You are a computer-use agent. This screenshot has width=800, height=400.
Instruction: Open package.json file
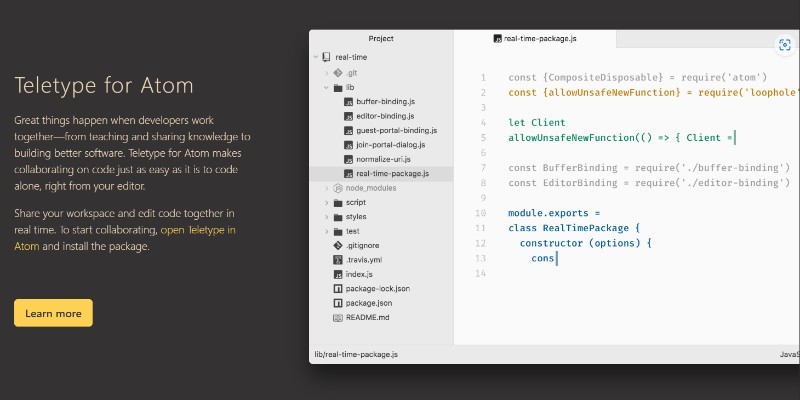pyautogui.click(x=369, y=303)
